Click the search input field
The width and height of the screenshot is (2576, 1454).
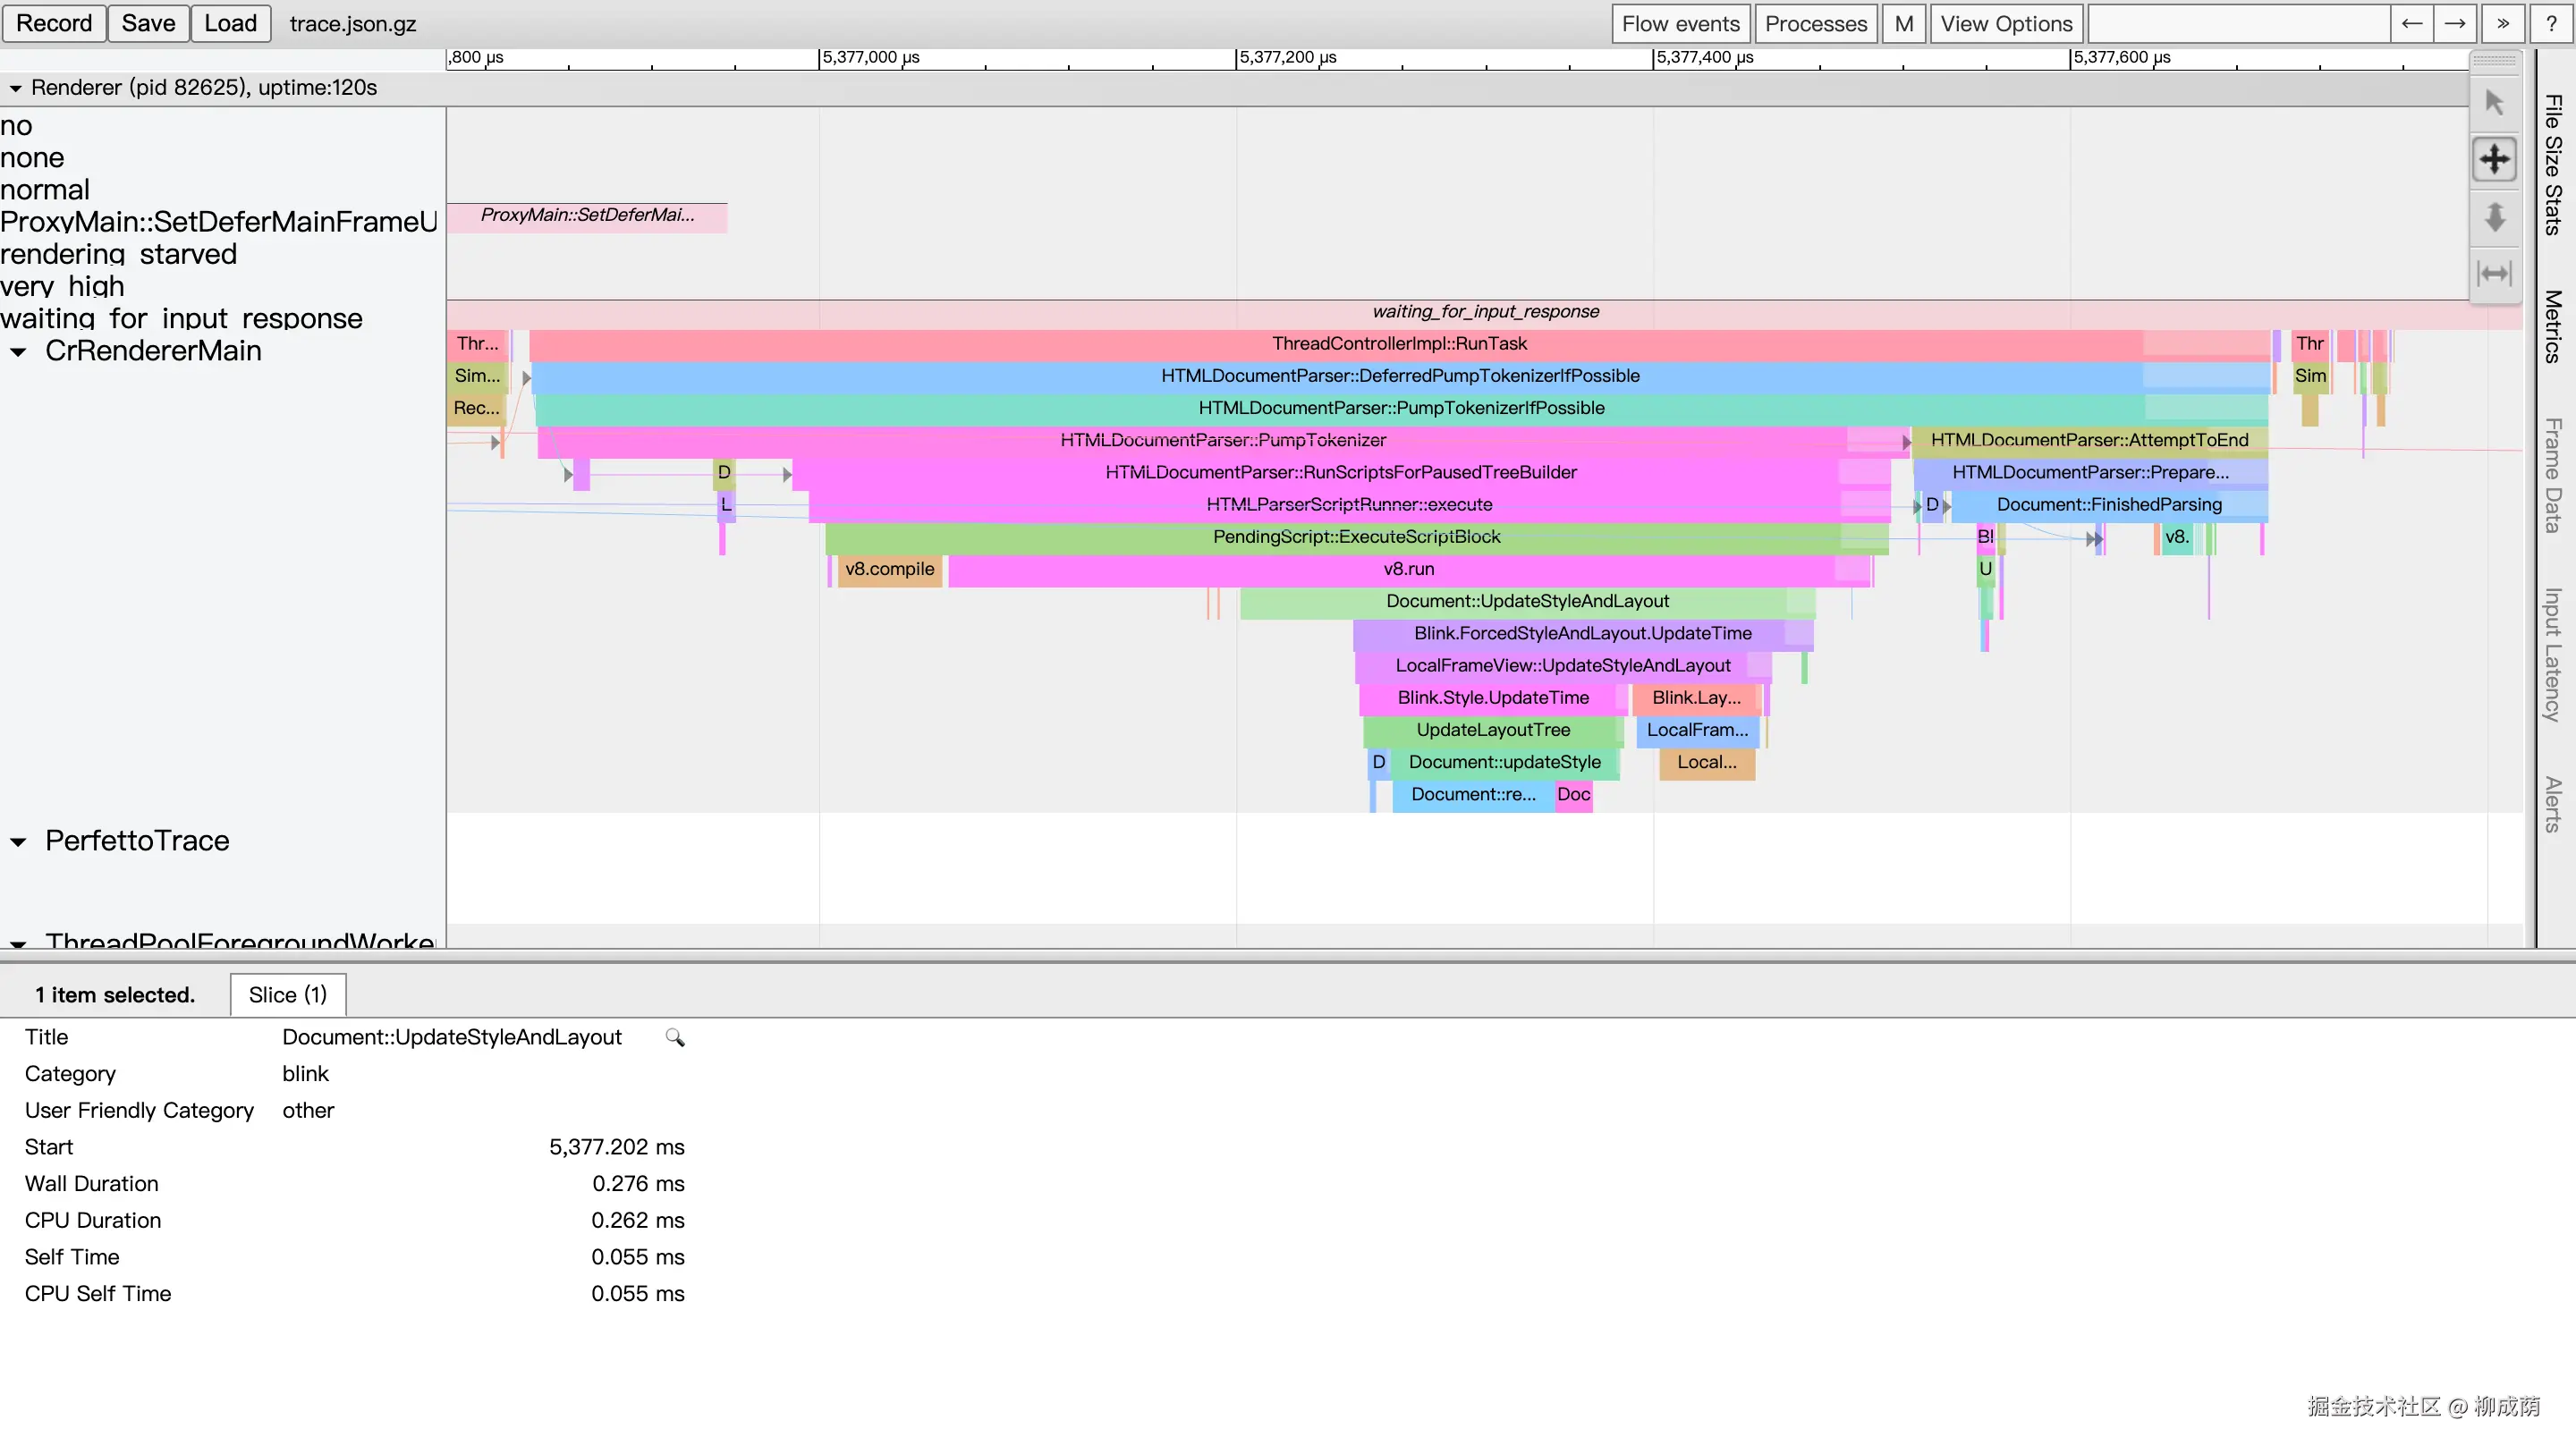[2238, 24]
